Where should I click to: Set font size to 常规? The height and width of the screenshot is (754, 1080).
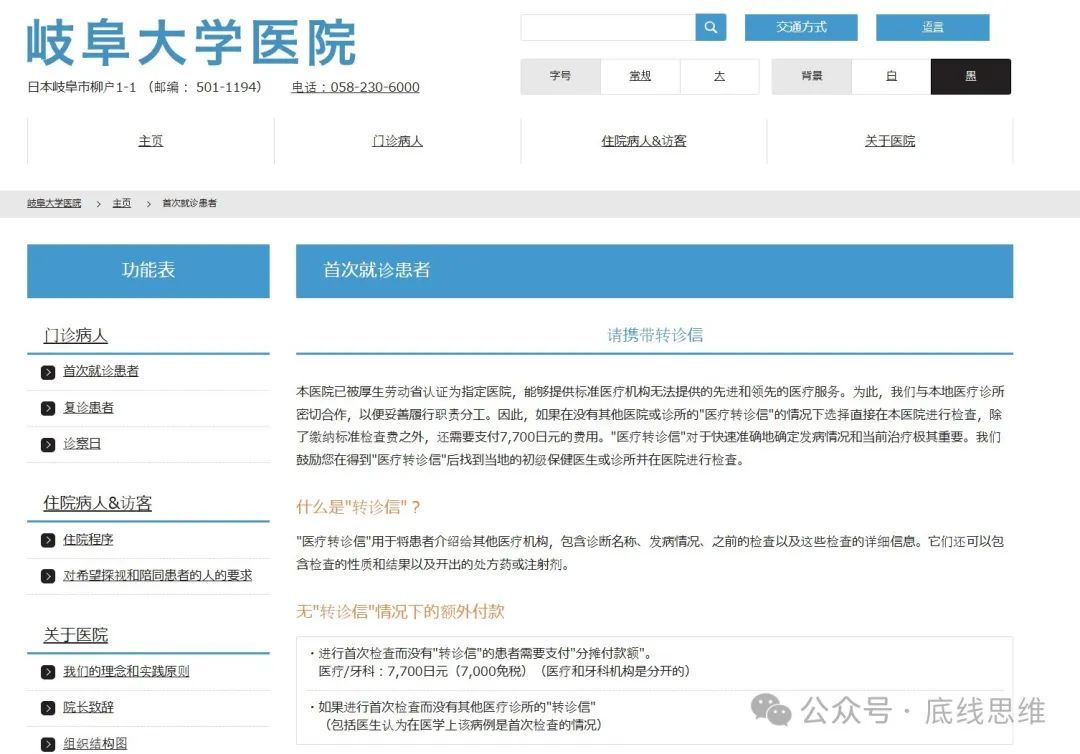click(x=640, y=76)
